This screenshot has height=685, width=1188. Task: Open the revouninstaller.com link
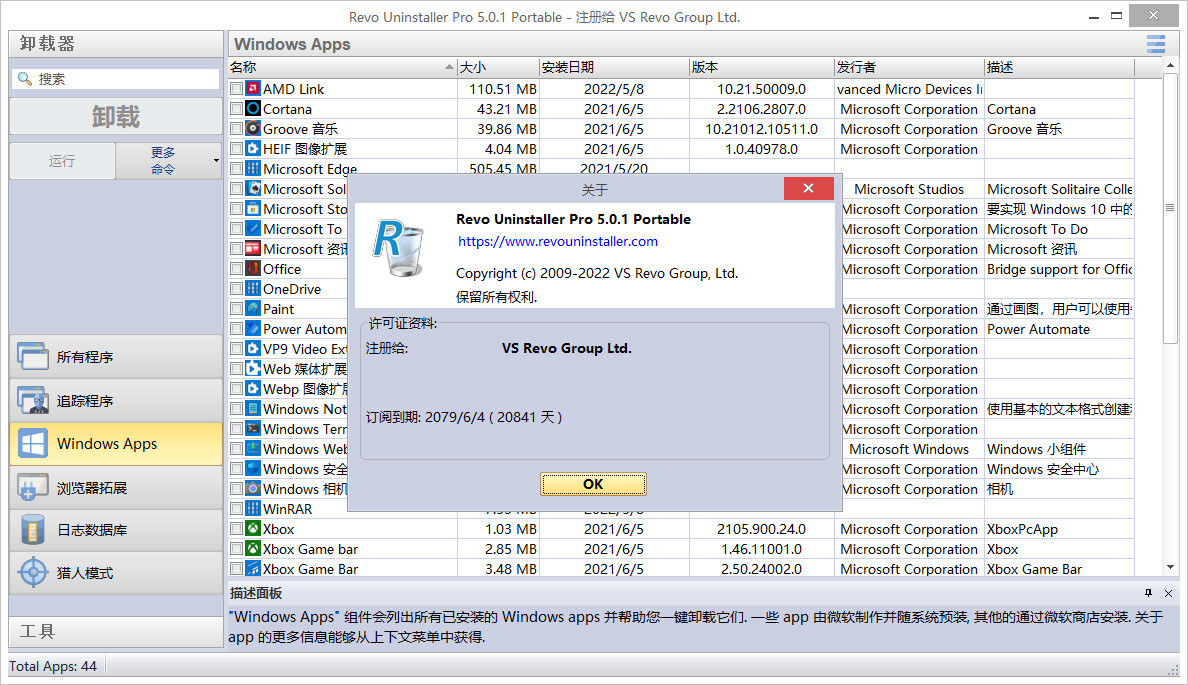(x=558, y=242)
